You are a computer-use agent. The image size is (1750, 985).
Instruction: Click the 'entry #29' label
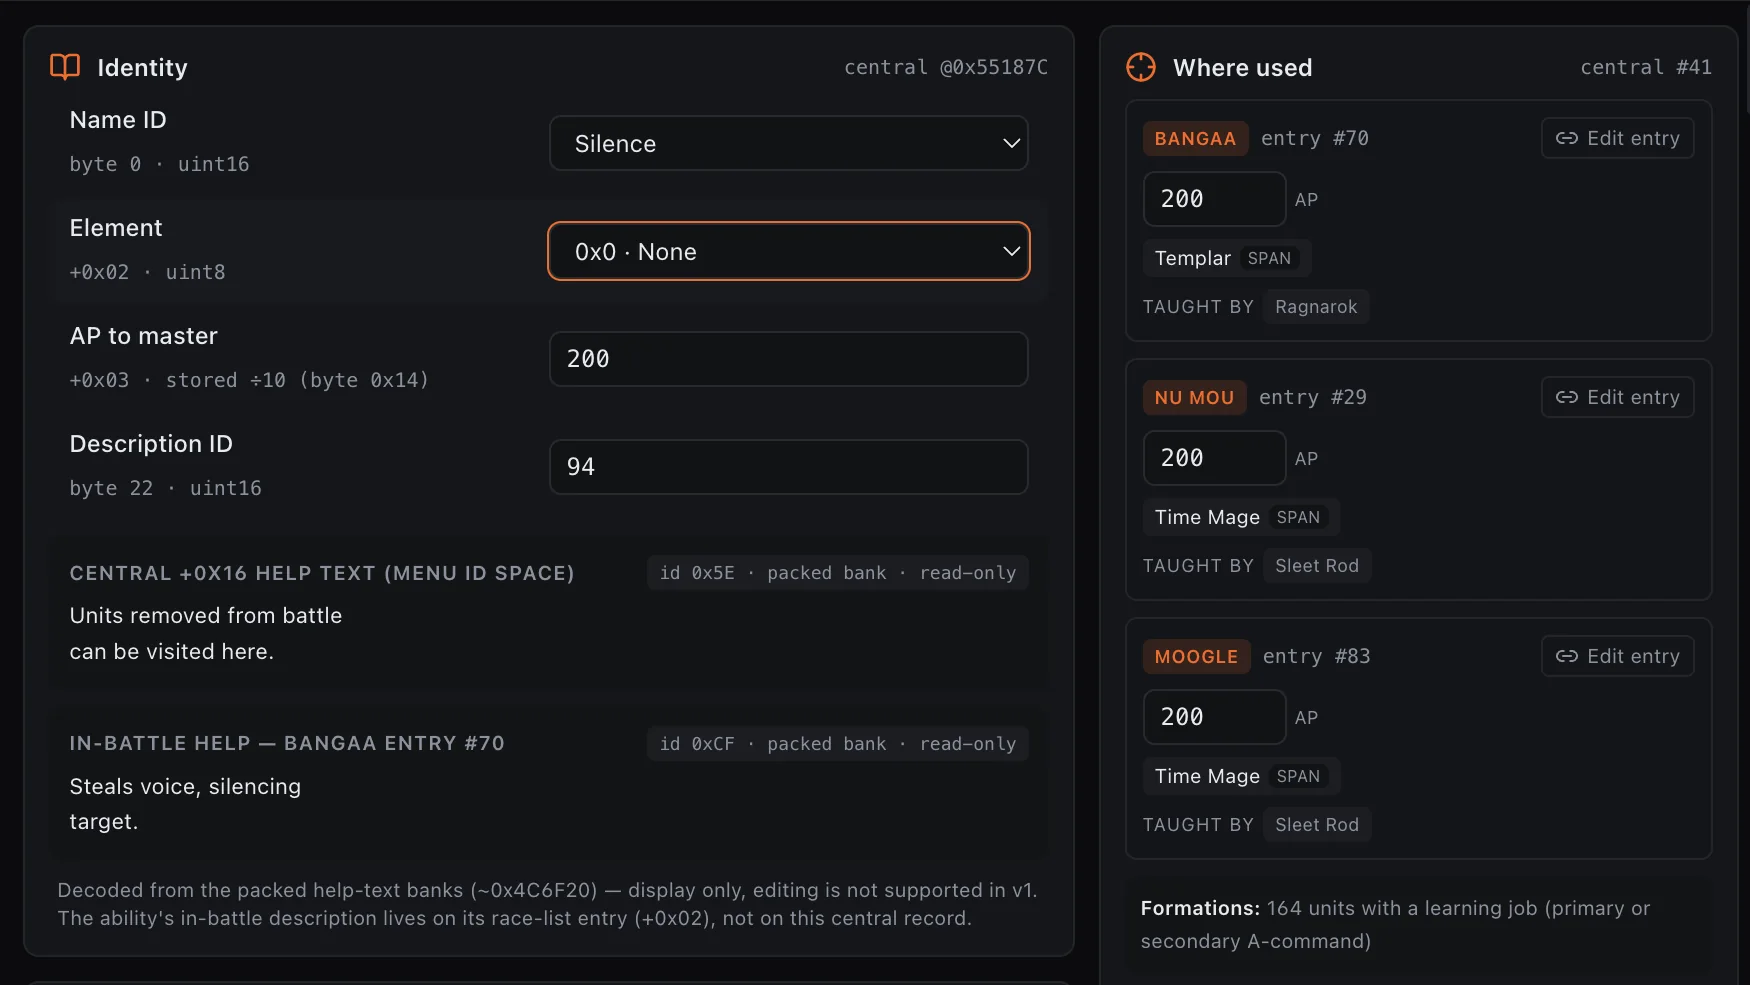(x=1312, y=397)
